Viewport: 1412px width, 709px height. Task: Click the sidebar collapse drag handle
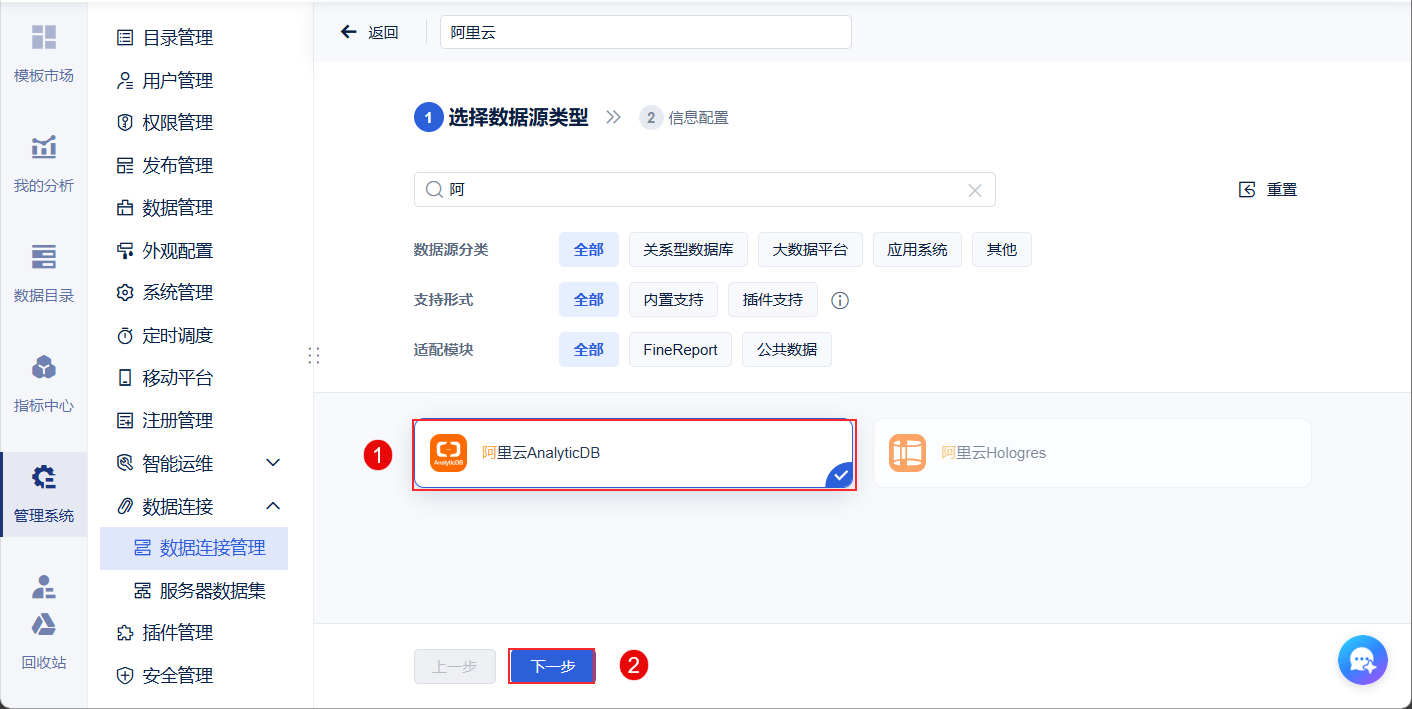[x=314, y=355]
